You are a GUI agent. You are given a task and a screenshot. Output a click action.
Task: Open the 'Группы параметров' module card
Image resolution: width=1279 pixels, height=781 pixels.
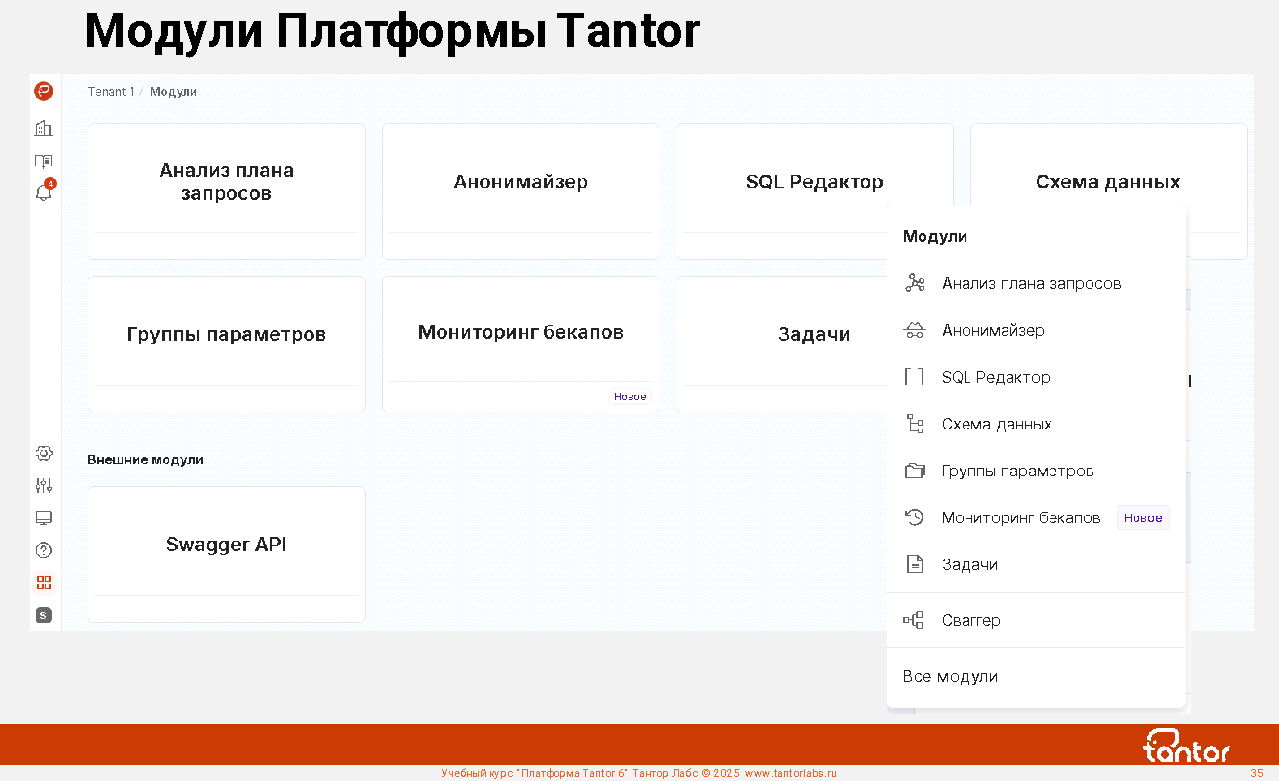(226, 335)
